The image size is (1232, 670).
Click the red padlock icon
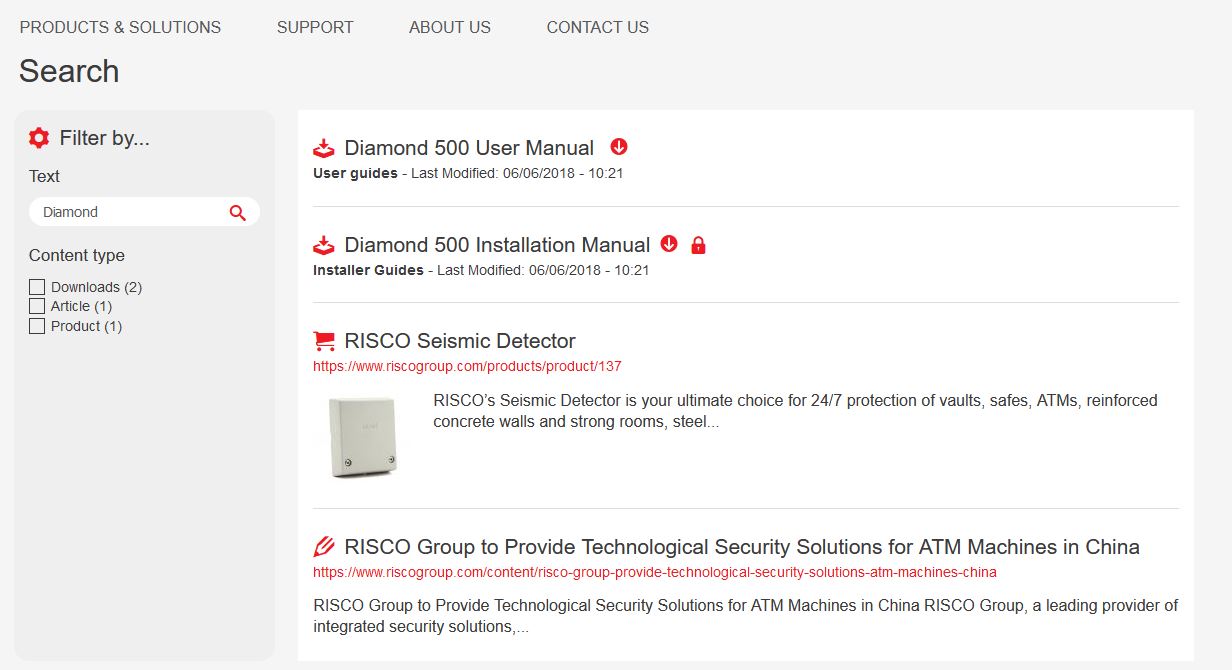(698, 245)
